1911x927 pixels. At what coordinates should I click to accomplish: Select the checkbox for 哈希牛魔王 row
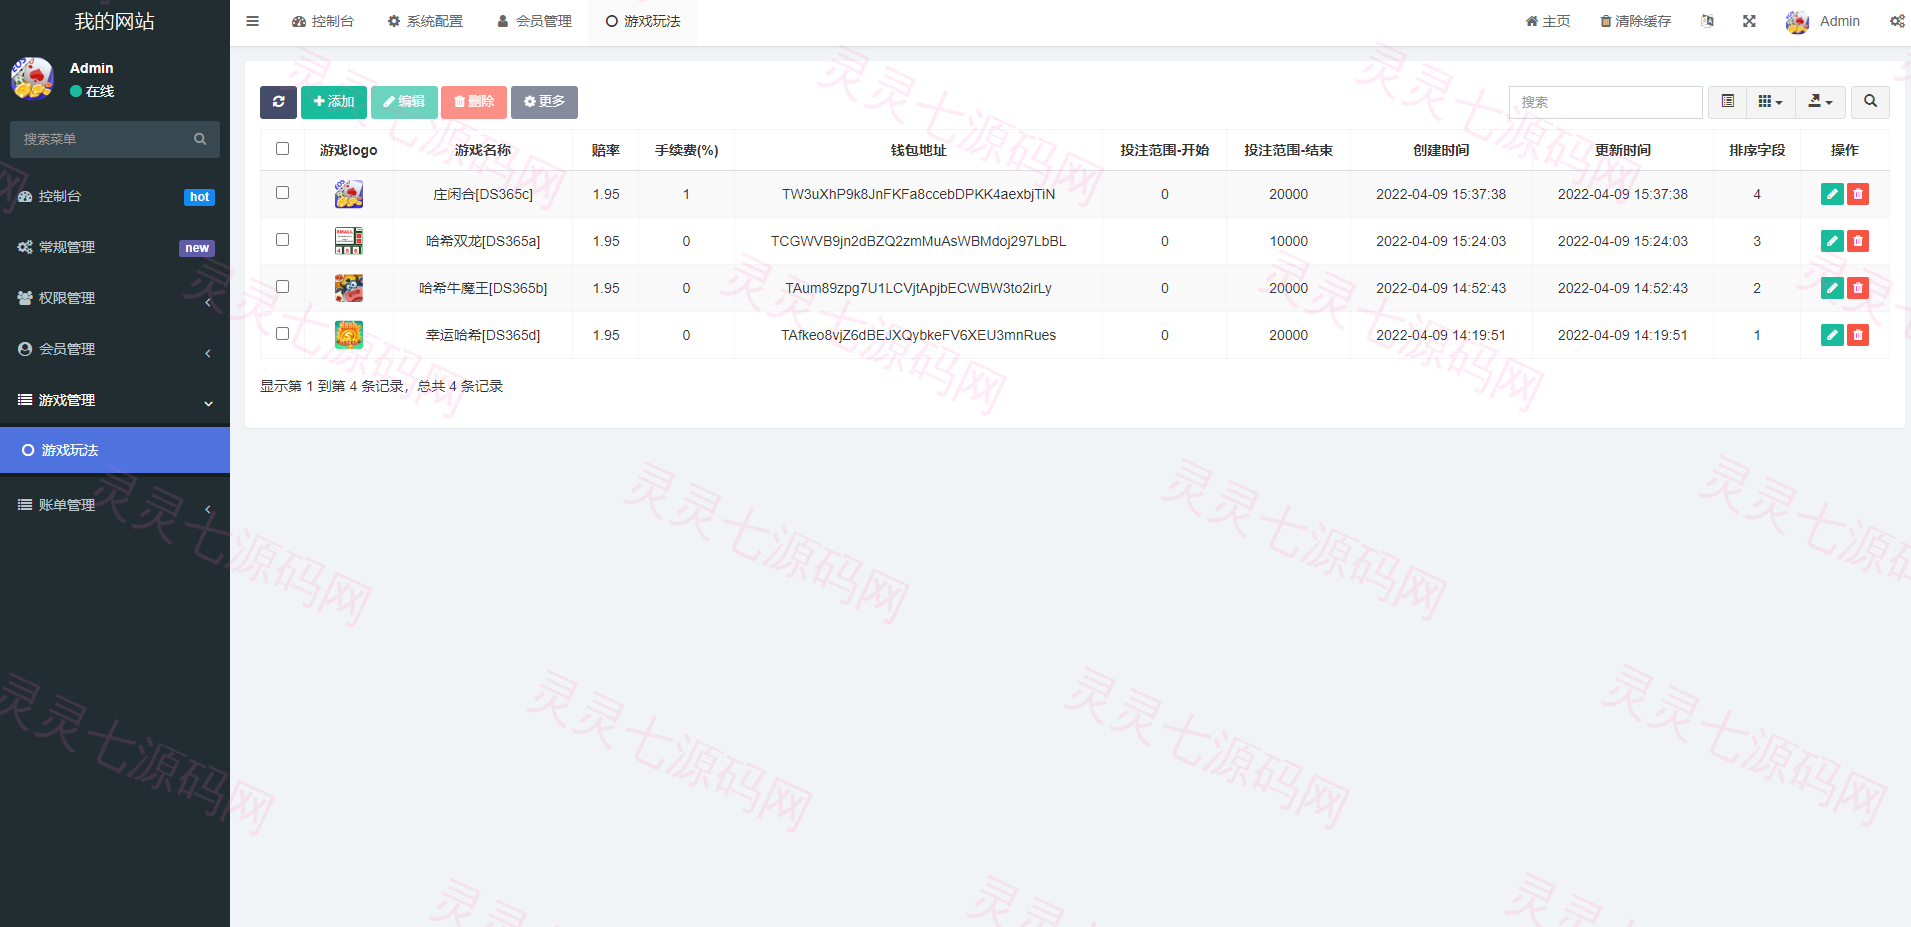pyautogui.click(x=282, y=287)
